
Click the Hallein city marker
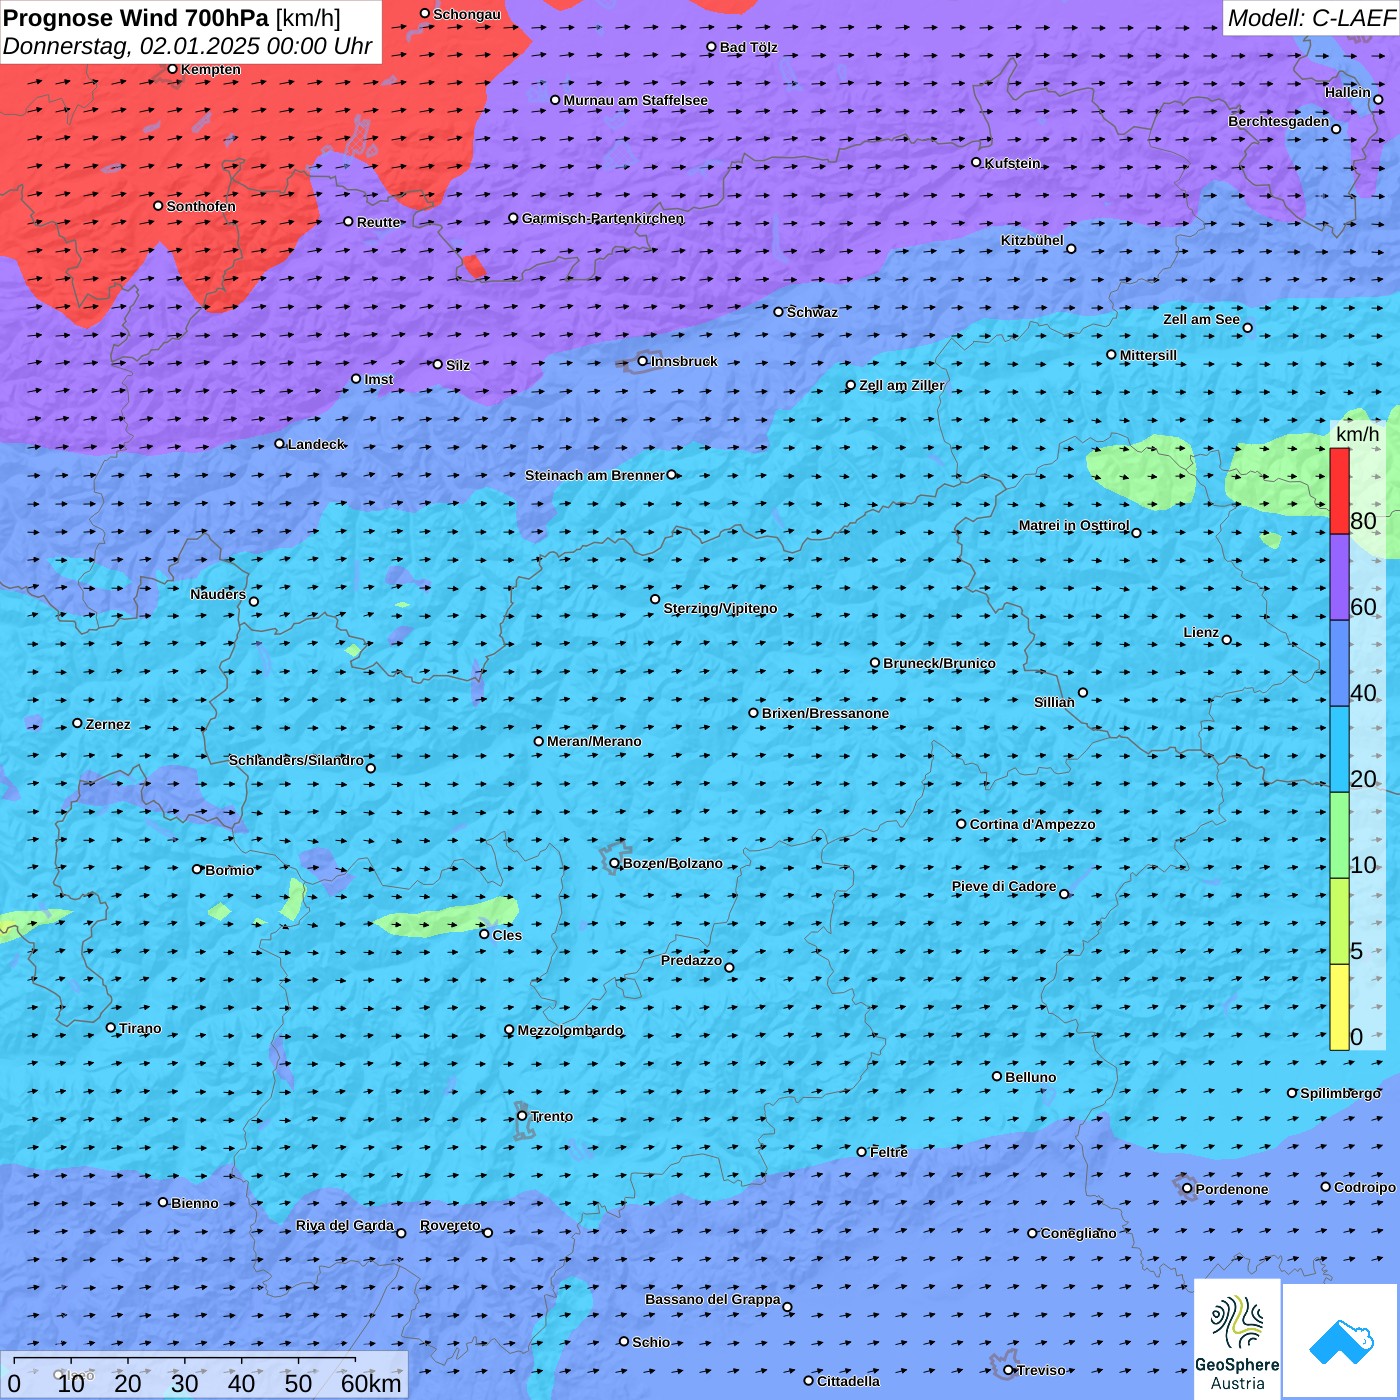1378,99
